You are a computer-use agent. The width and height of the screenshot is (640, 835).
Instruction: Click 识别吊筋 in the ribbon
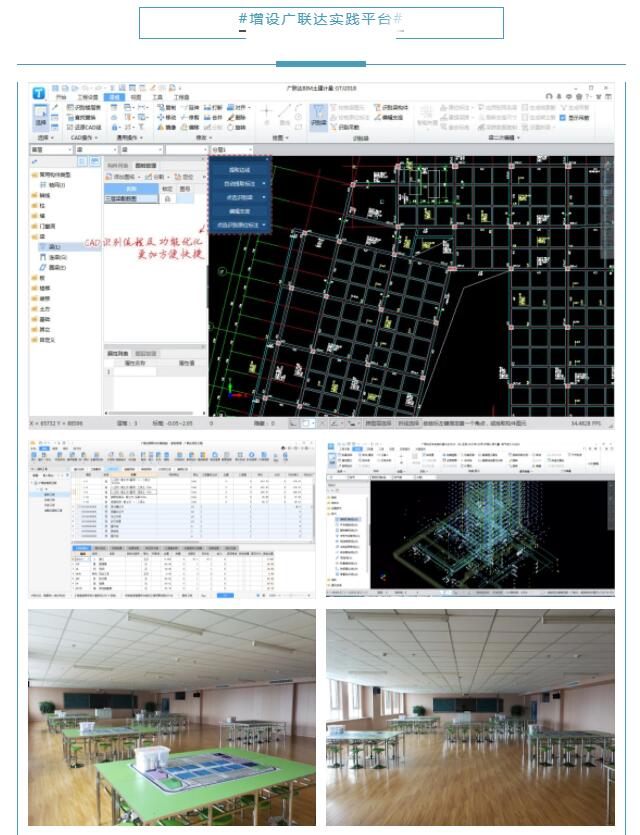(346, 127)
